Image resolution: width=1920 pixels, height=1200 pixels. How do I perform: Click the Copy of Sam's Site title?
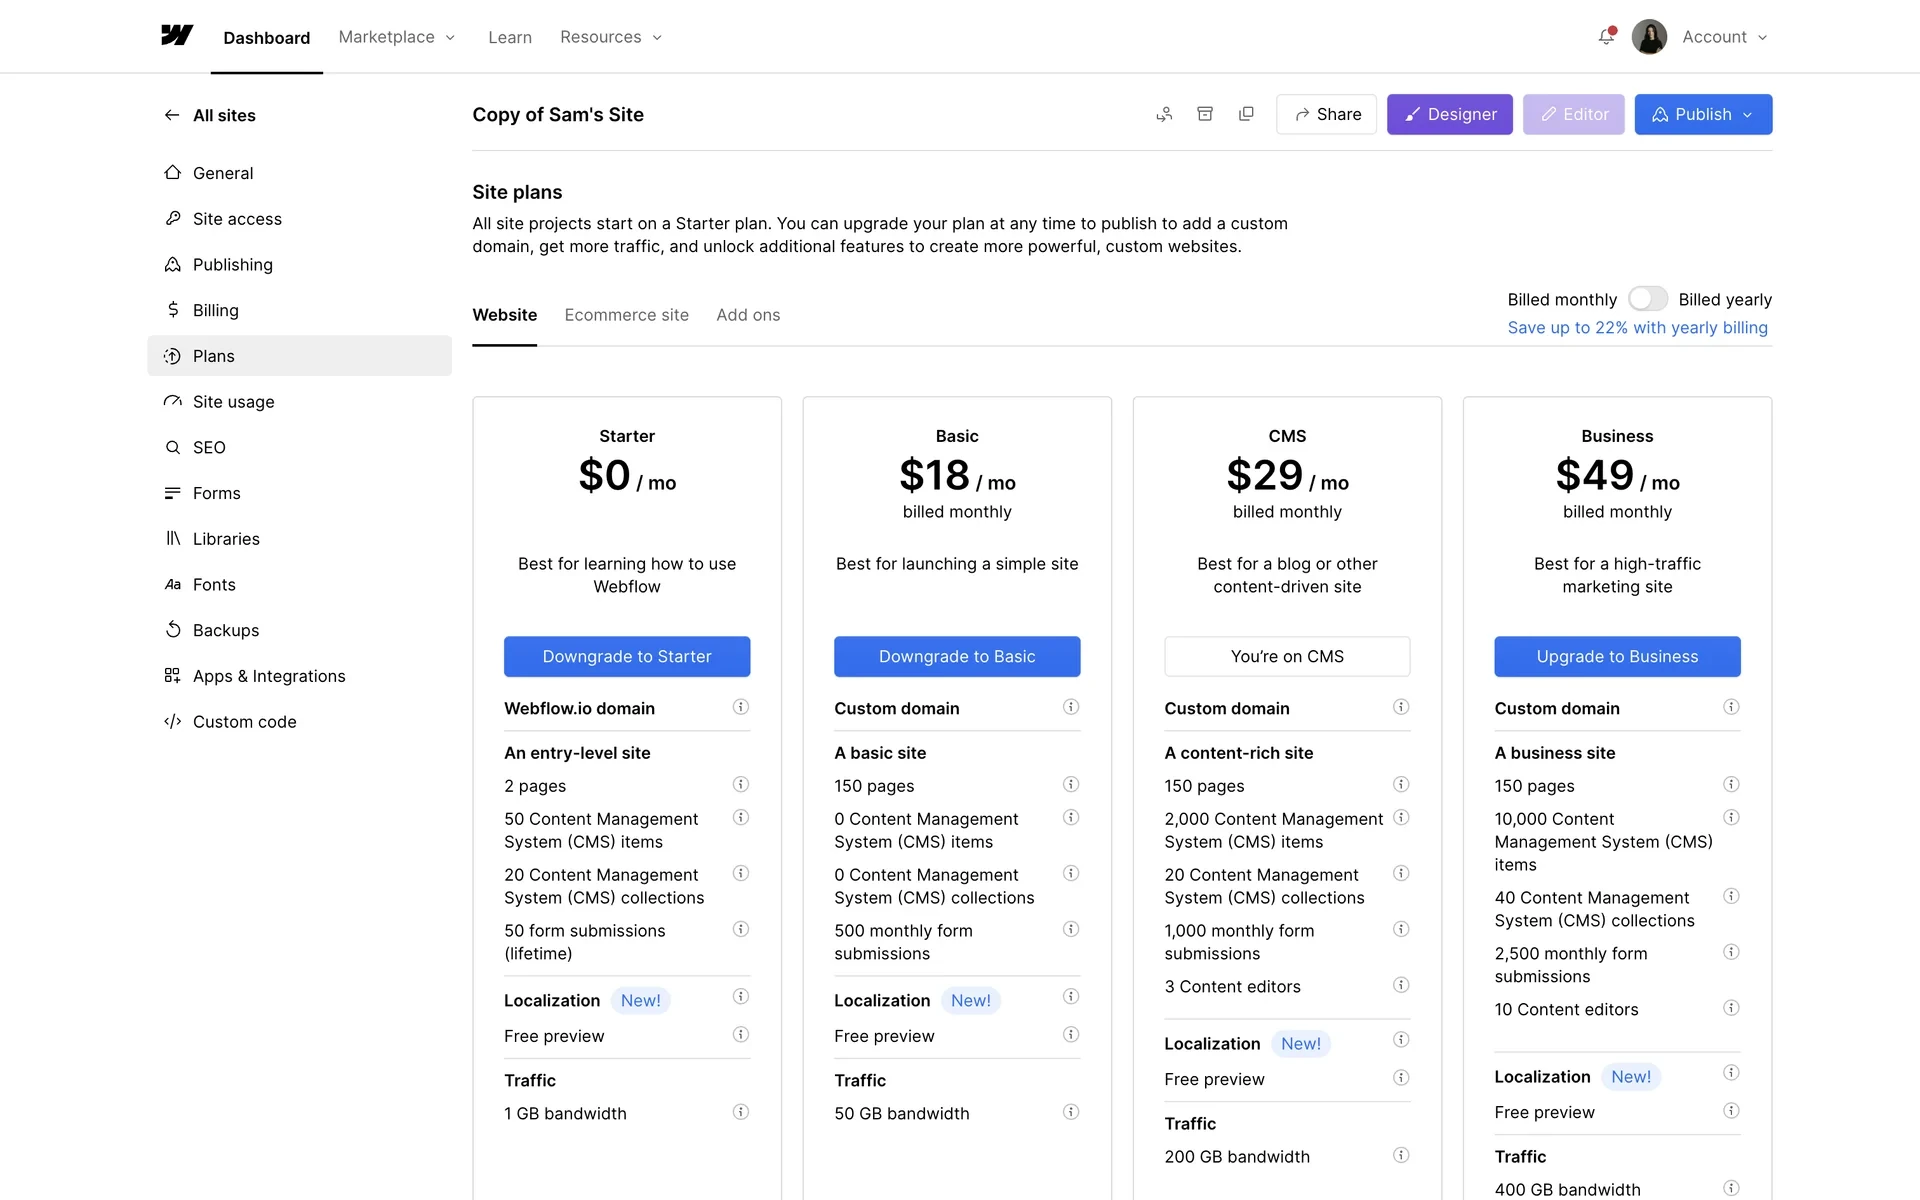[x=558, y=115]
